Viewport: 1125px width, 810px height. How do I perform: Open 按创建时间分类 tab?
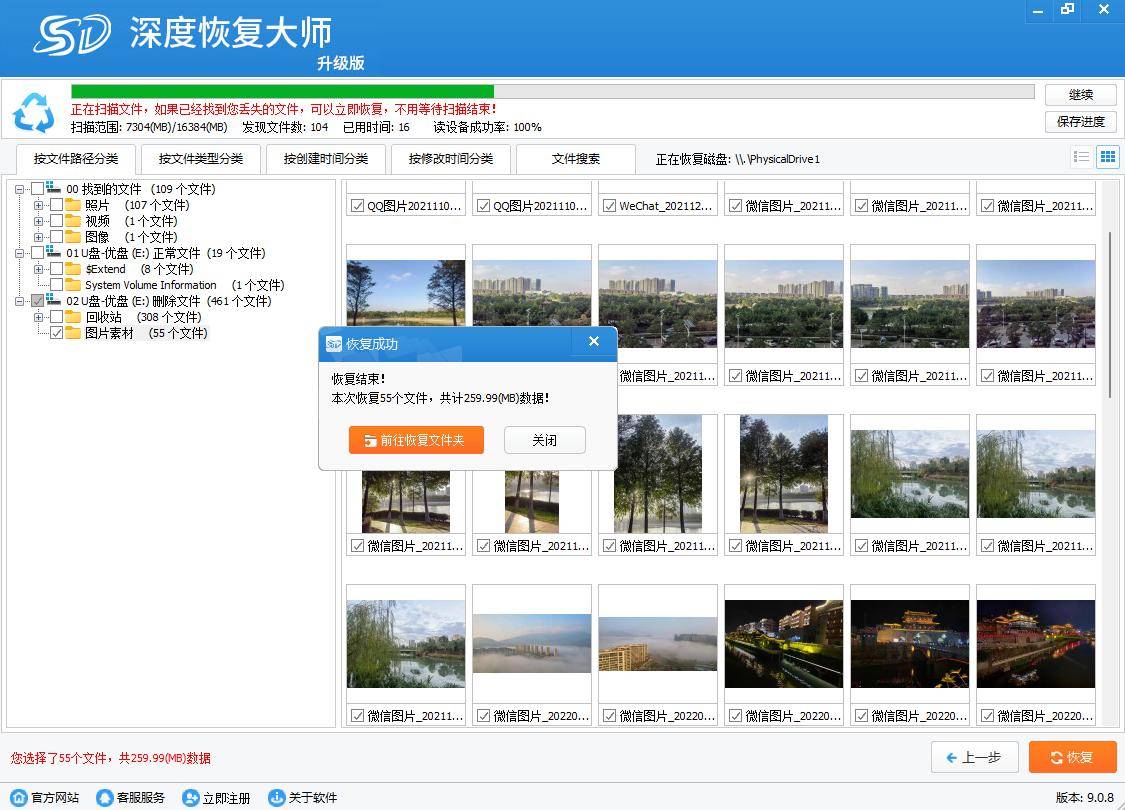point(326,159)
